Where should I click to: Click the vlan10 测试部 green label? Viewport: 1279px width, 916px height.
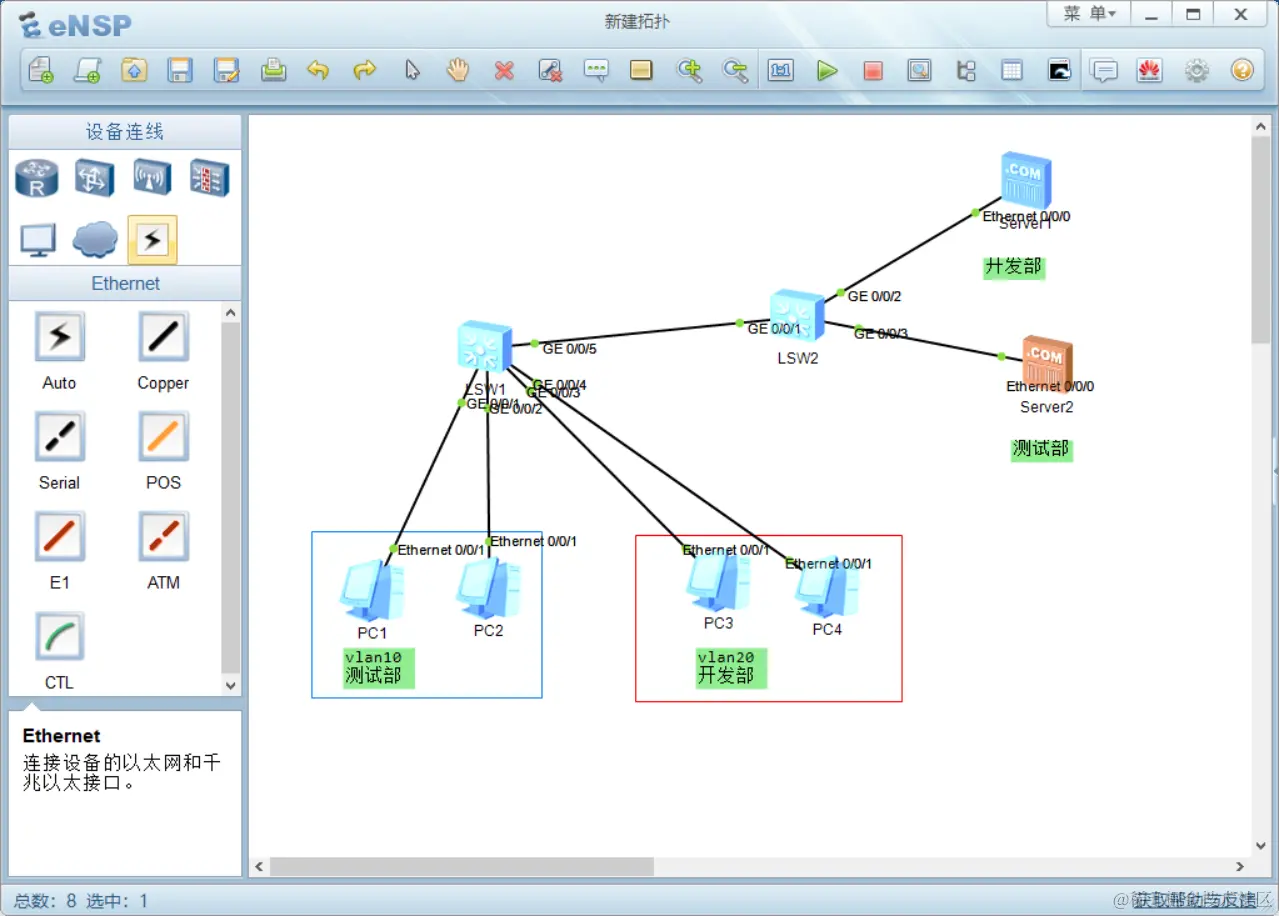tap(378, 667)
